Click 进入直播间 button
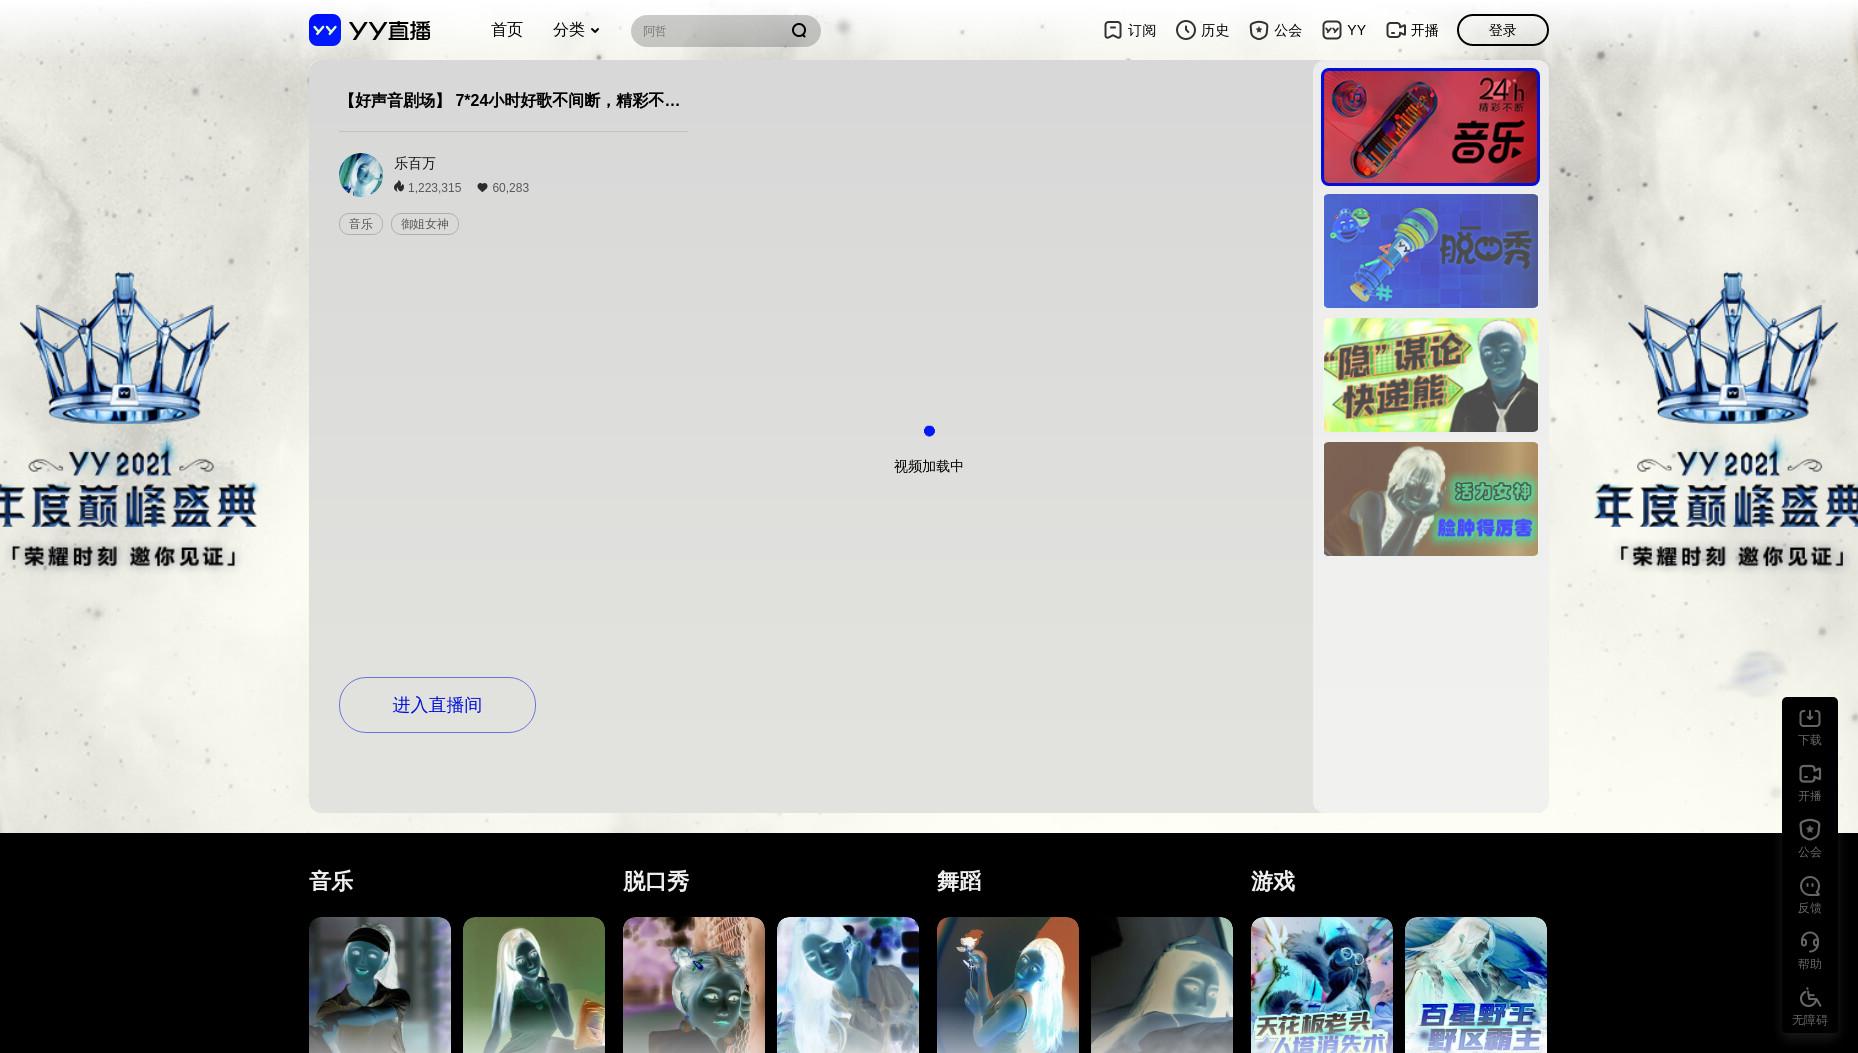This screenshot has height=1053, width=1858. (x=437, y=705)
